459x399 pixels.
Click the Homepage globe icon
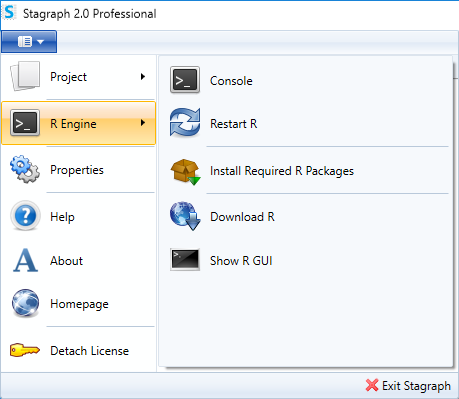[x=25, y=303]
